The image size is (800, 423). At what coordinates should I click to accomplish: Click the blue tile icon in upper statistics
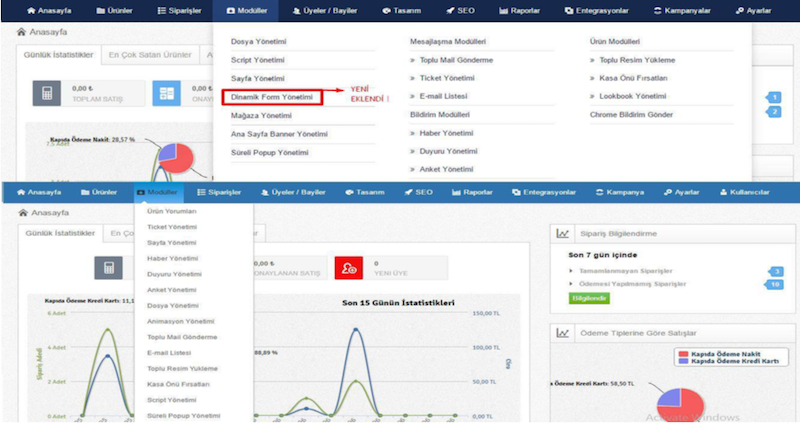[x=166, y=93]
